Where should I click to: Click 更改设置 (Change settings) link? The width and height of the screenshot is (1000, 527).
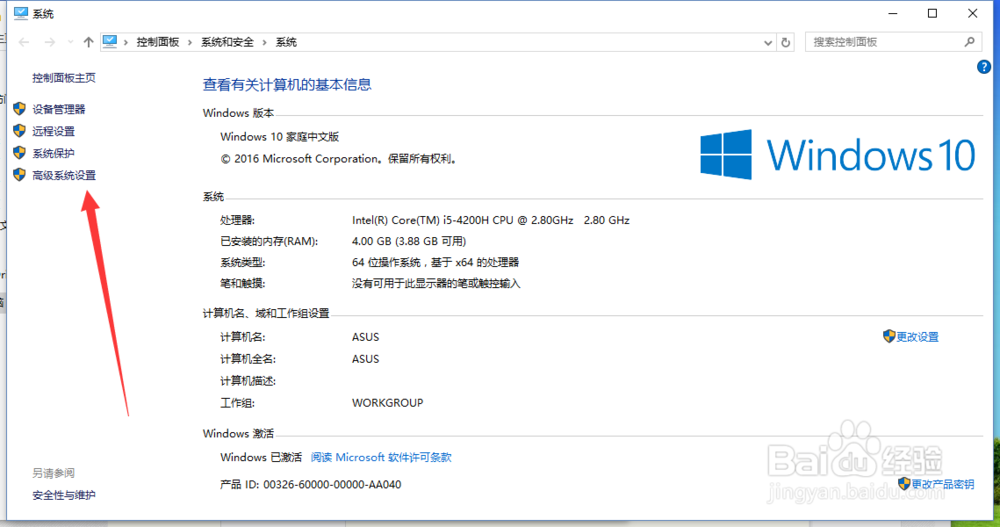click(x=917, y=337)
